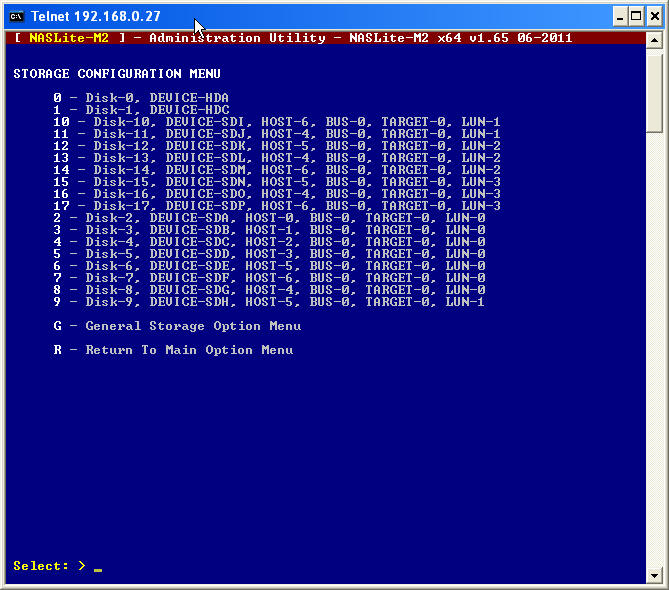Click the scrollbar up arrow
The height and width of the screenshot is (590, 669).
[x=654, y=40]
